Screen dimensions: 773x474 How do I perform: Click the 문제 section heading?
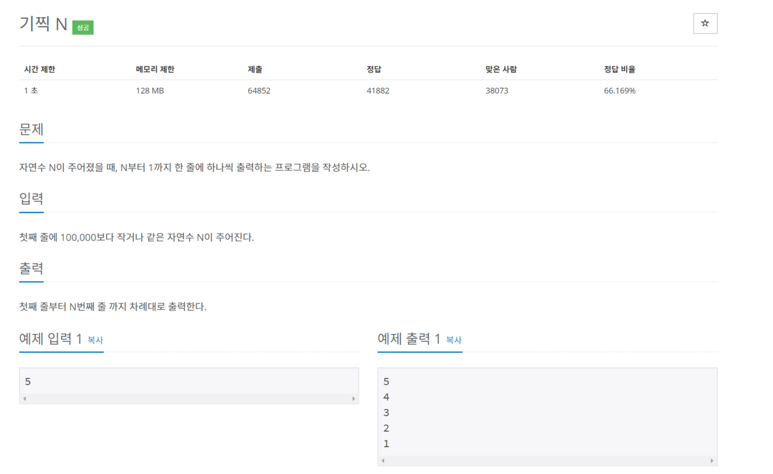click(x=31, y=129)
